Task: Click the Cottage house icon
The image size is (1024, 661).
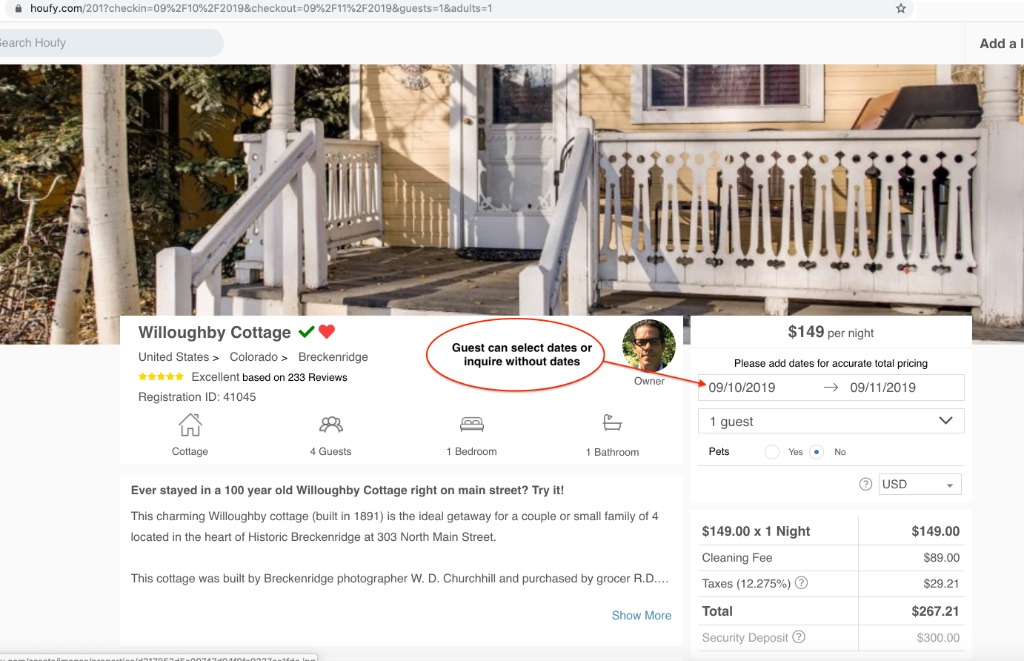Action: coord(190,425)
